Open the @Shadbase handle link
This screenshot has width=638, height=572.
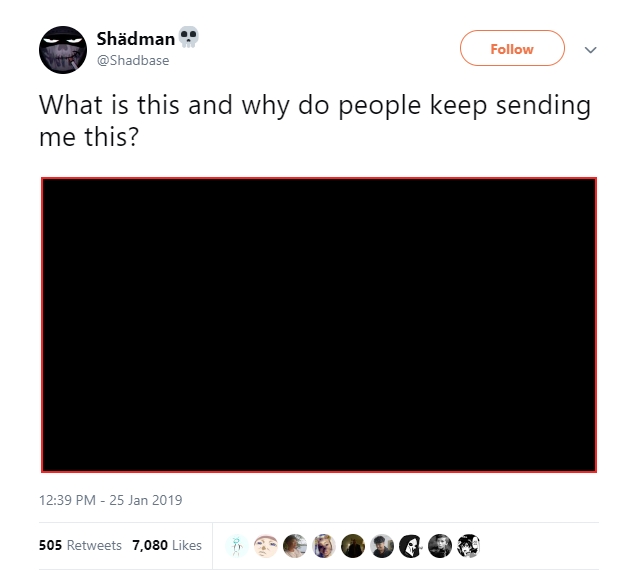(x=133, y=61)
